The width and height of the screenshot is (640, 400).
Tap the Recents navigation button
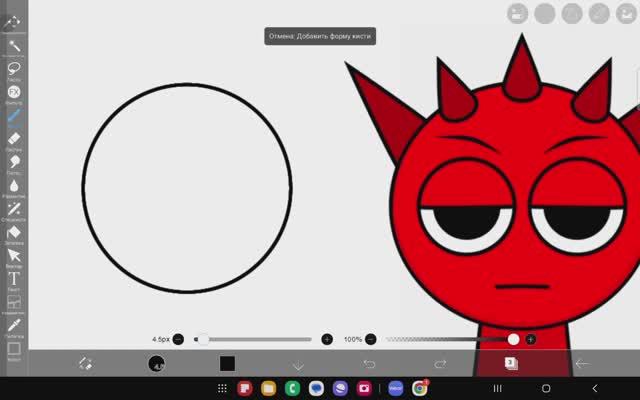point(497,388)
